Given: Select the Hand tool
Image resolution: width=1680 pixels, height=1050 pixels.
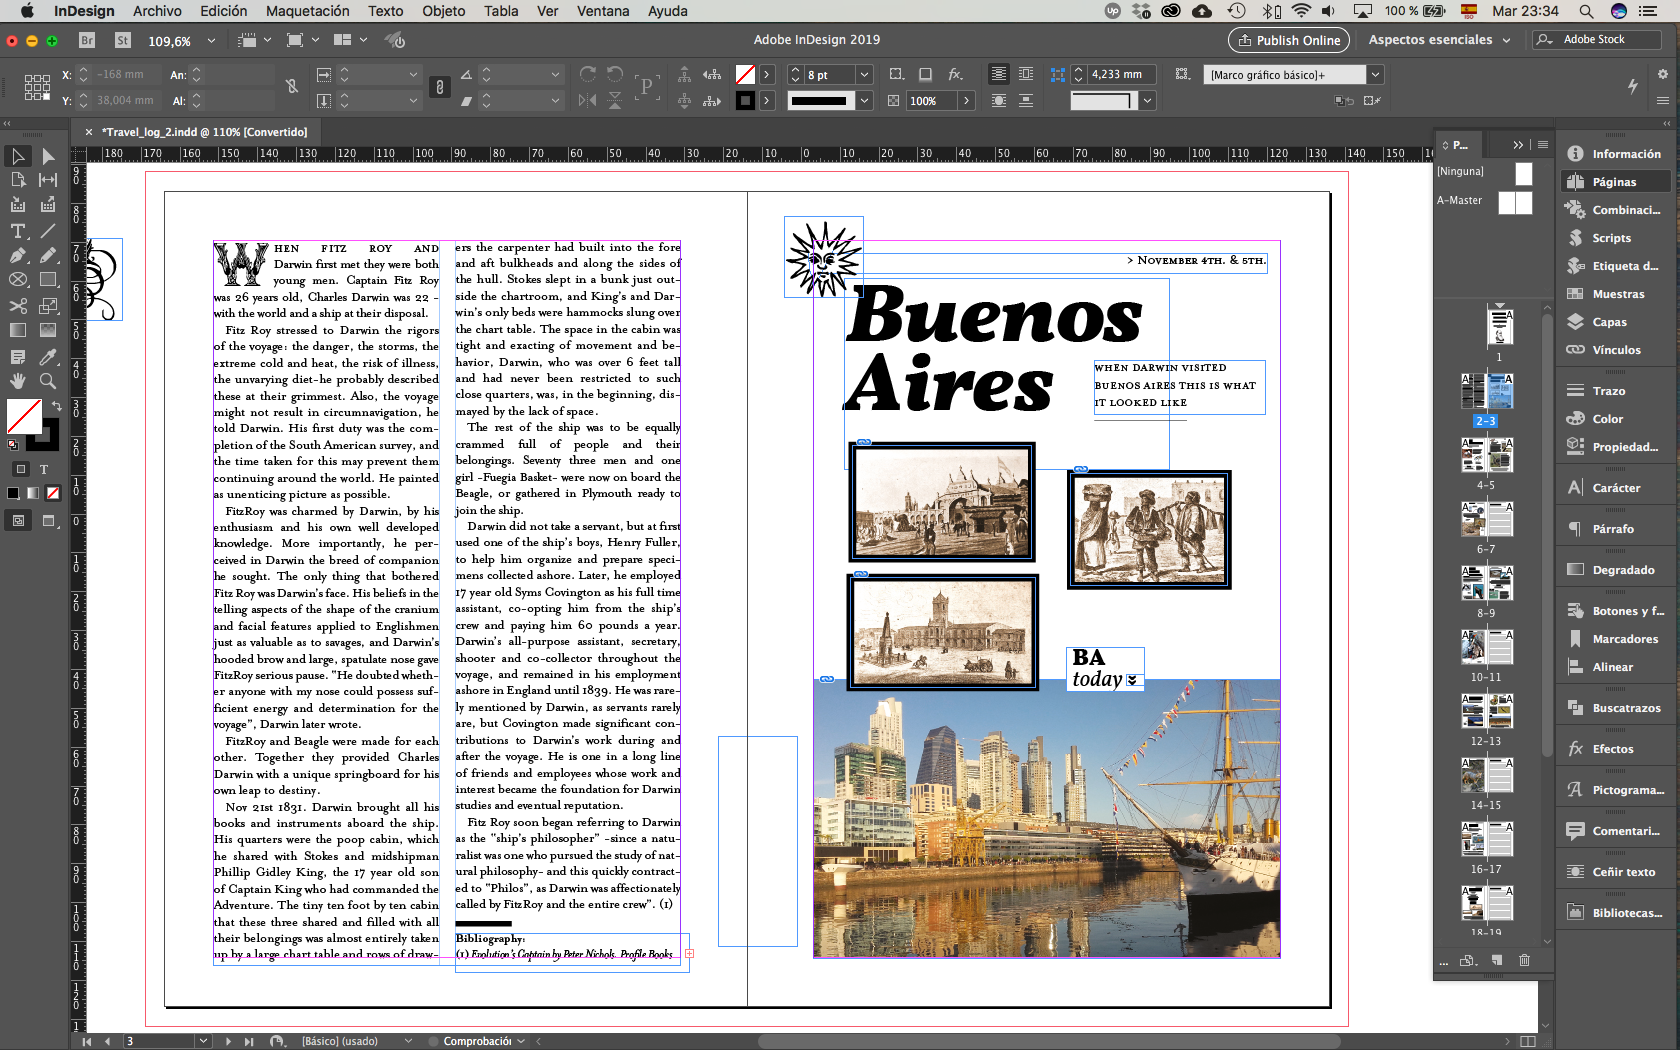Looking at the screenshot, I should tap(18, 381).
